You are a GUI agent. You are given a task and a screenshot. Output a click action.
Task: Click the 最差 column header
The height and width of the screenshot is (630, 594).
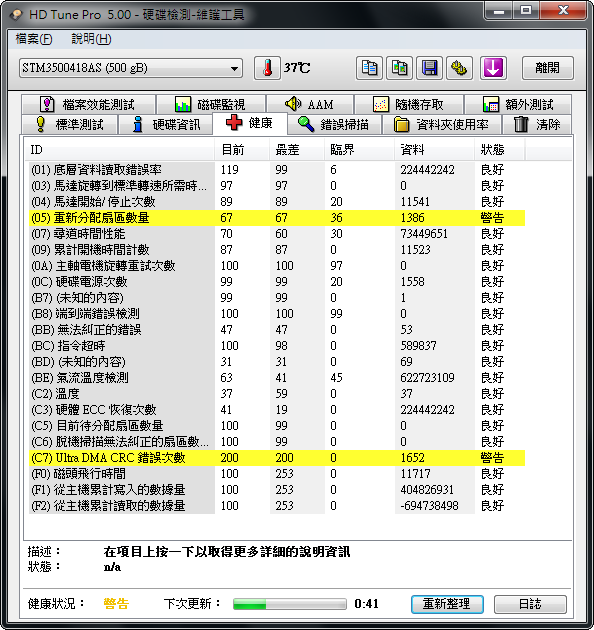point(297,150)
